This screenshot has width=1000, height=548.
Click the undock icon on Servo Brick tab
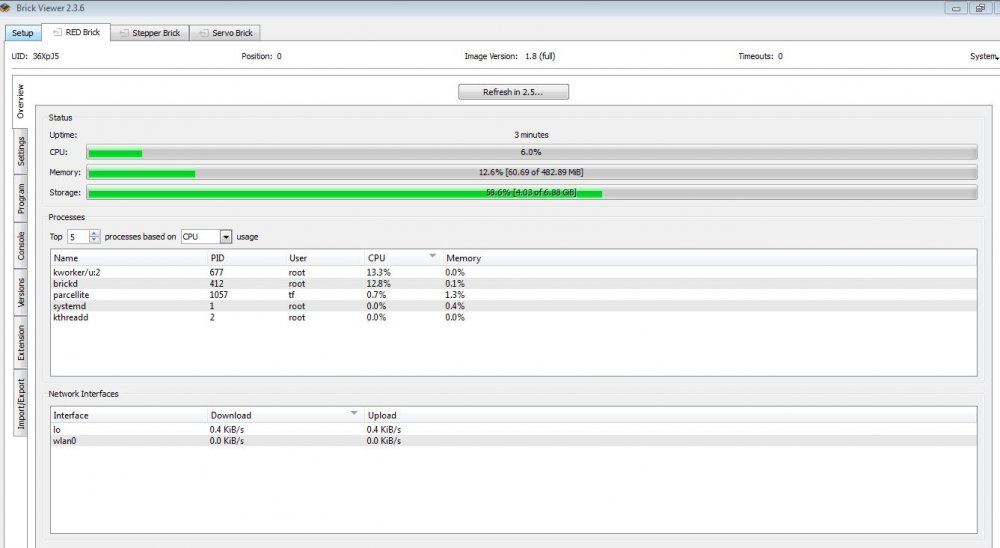[x=202, y=33]
